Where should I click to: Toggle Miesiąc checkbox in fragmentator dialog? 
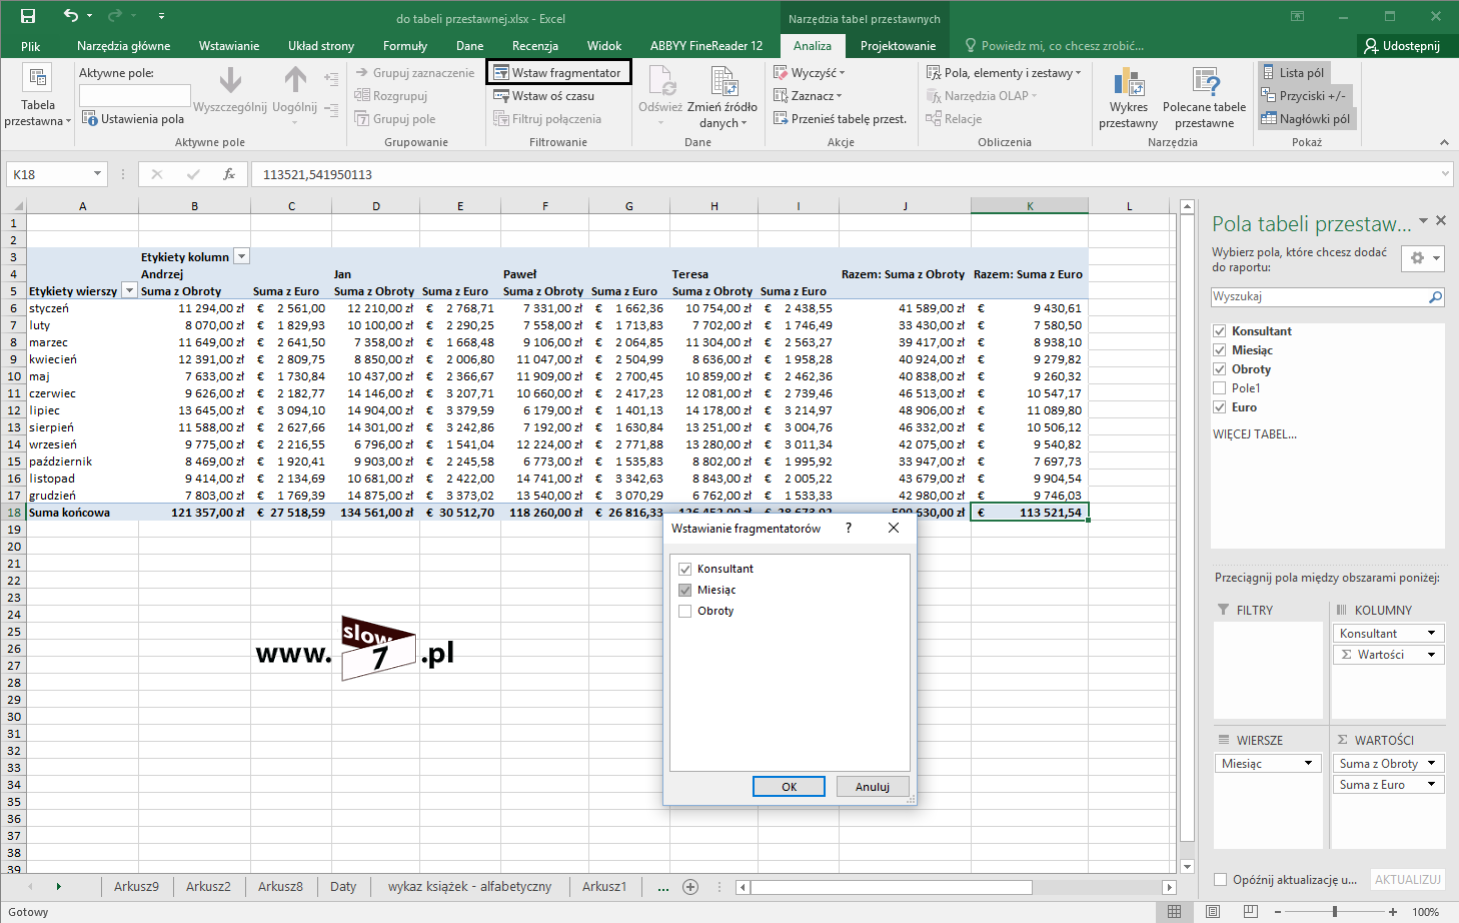[685, 590]
